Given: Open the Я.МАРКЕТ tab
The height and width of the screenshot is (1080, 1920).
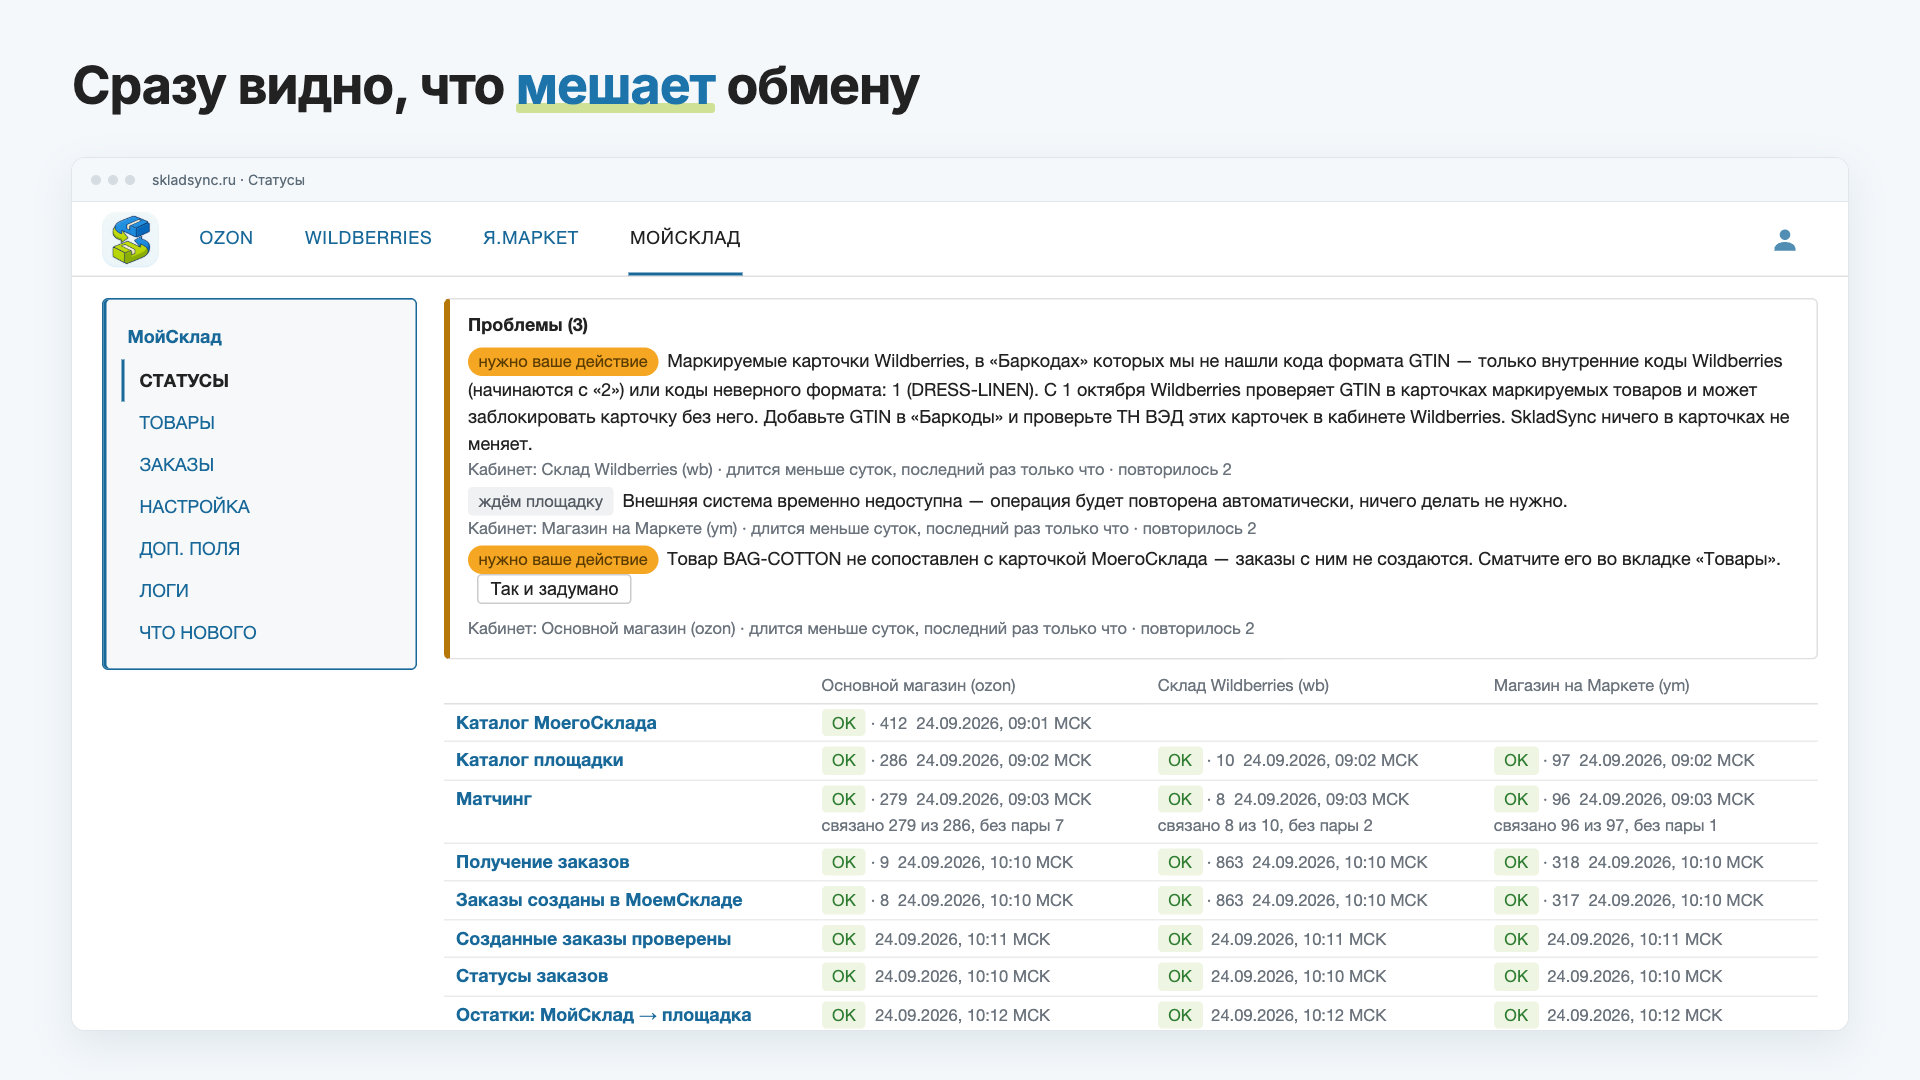Looking at the screenshot, I should pyautogui.click(x=531, y=238).
